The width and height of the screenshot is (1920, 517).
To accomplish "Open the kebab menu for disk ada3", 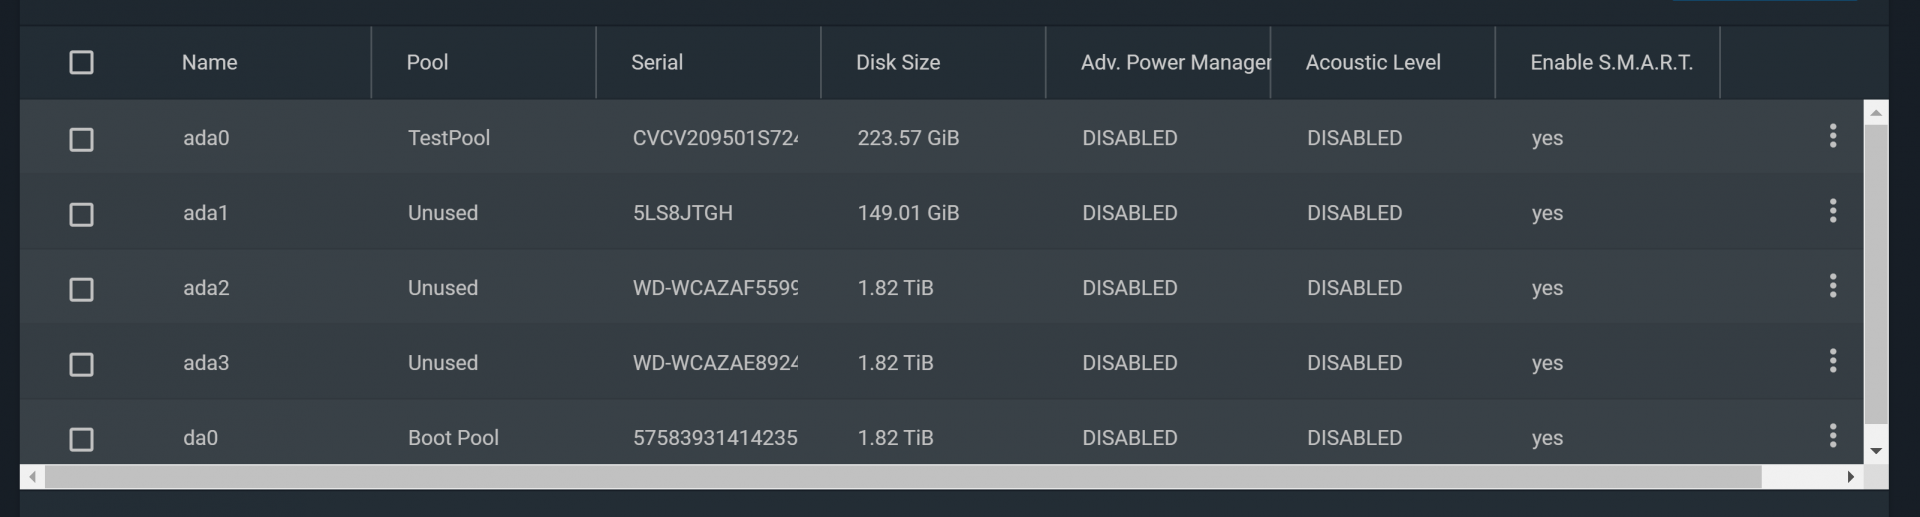I will coord(1832,361).
